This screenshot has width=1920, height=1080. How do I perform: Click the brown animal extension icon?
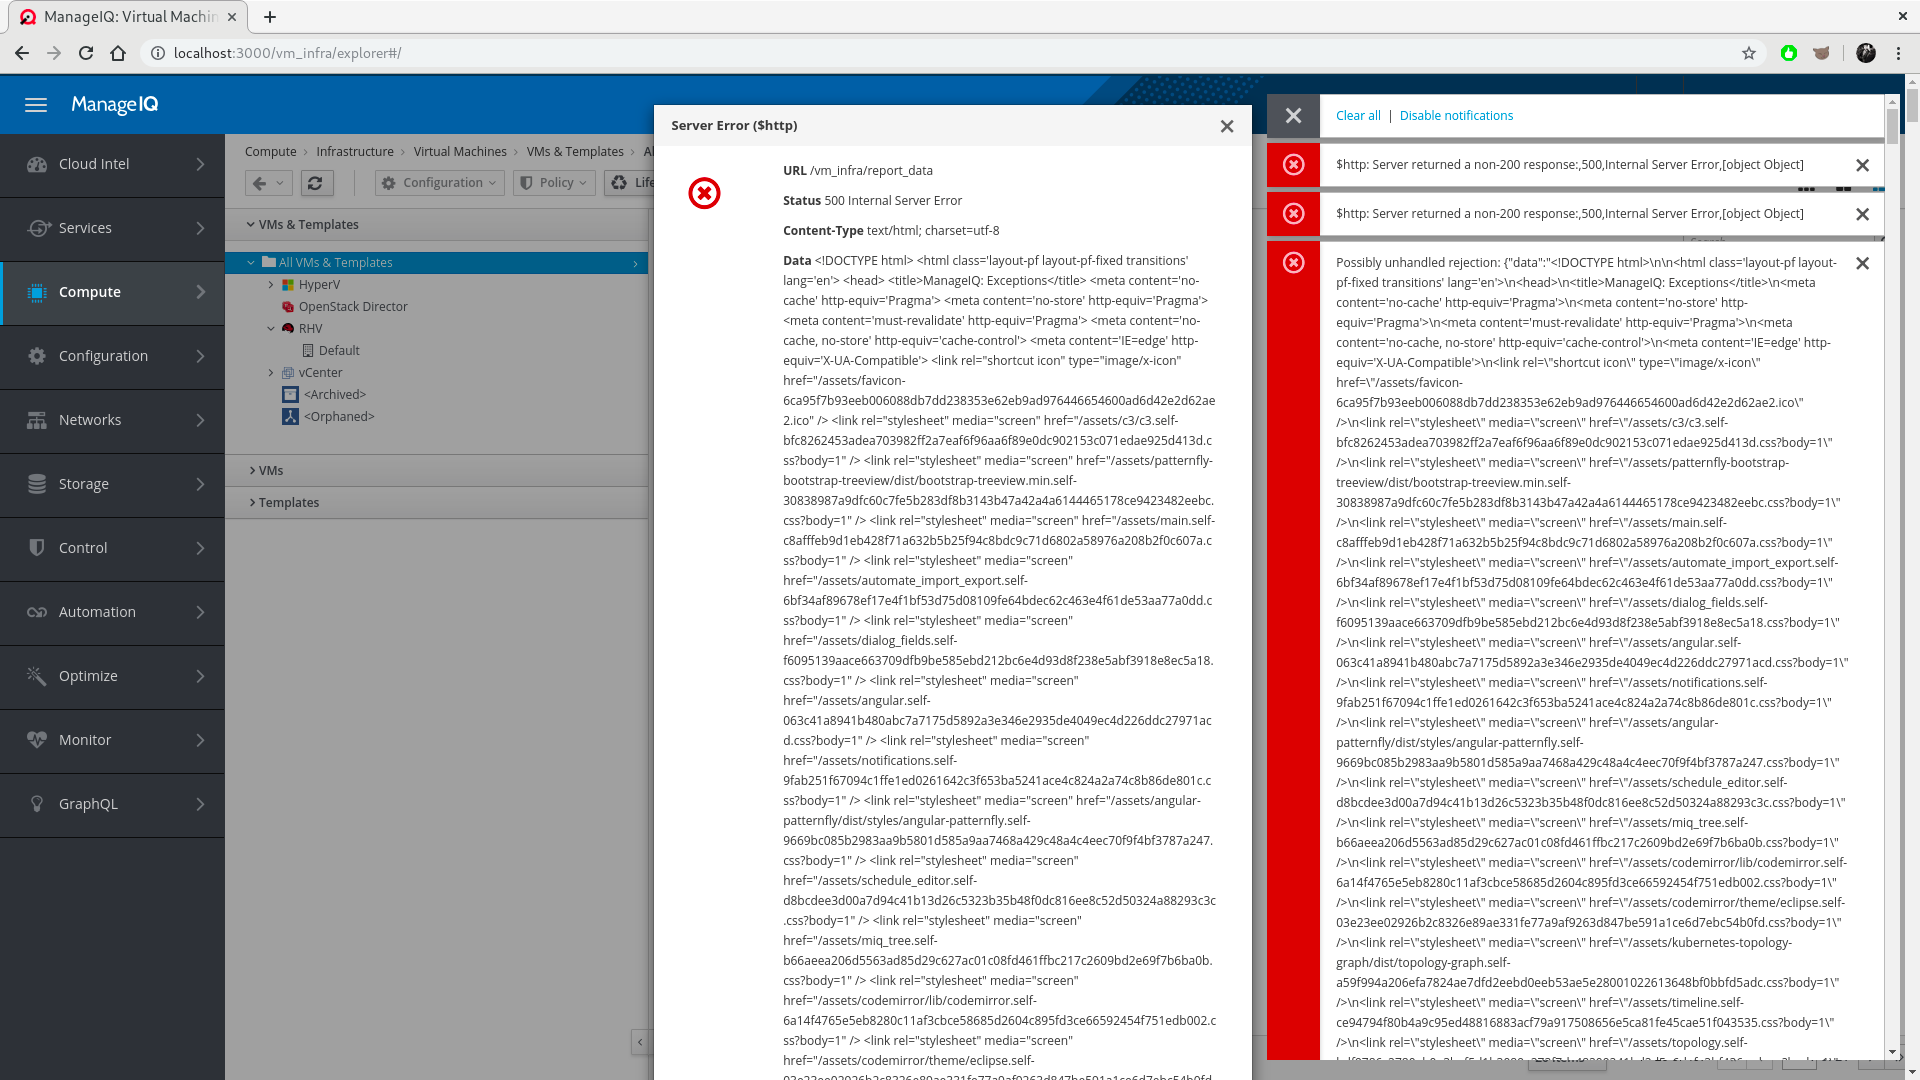coord(1821,53)
